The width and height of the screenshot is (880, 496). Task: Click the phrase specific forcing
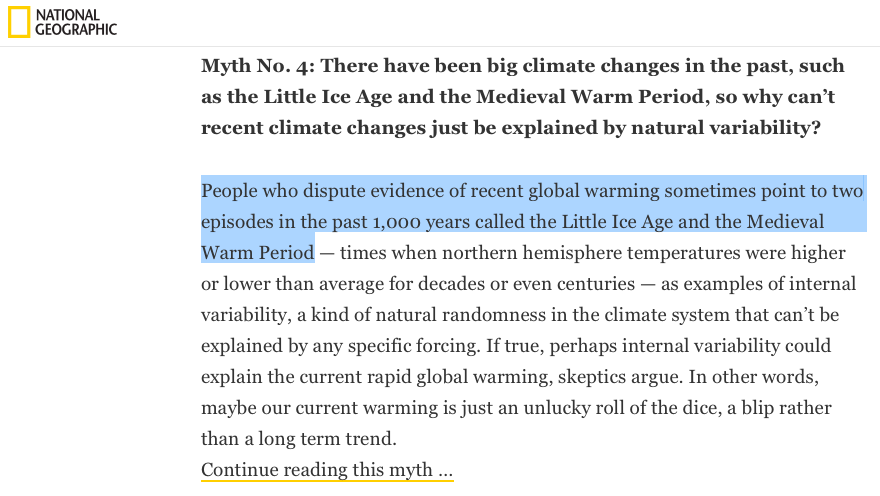point(414,346)
